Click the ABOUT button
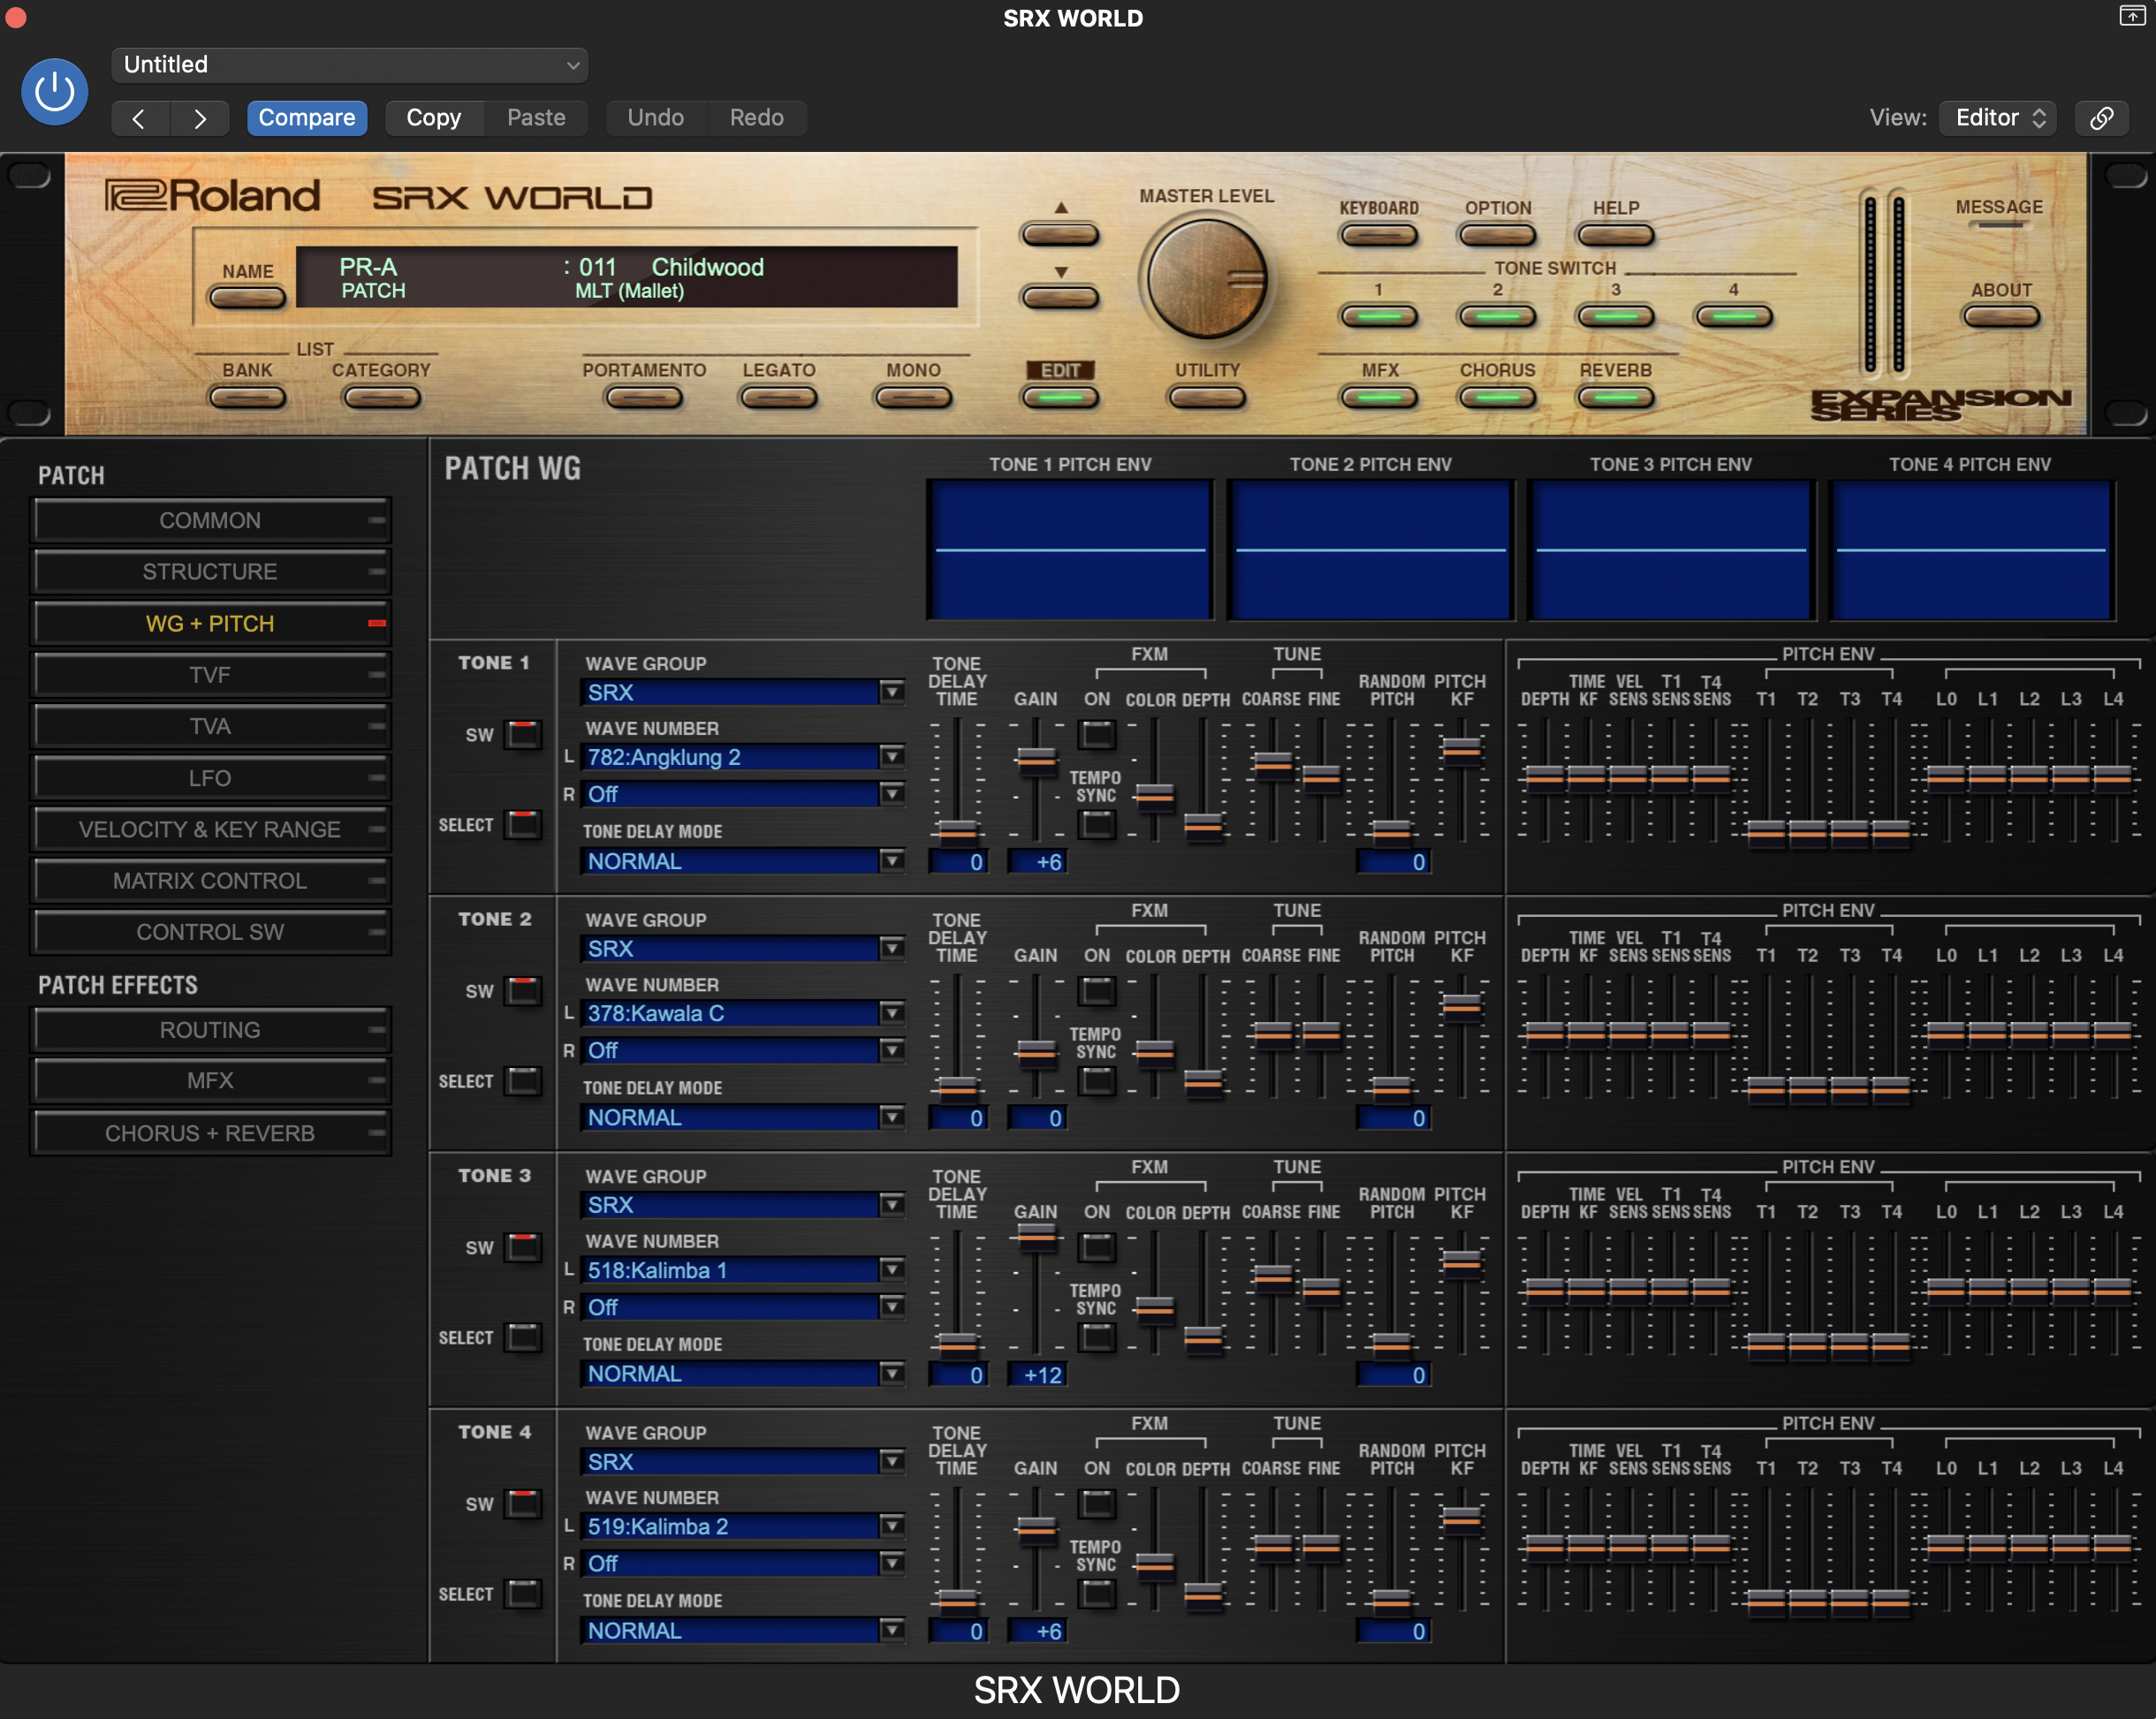The image size is (2156, 1719). 2001,317
